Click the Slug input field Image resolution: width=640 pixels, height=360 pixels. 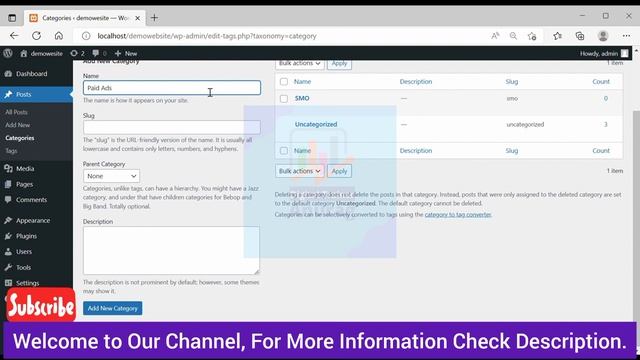point(172,127)
